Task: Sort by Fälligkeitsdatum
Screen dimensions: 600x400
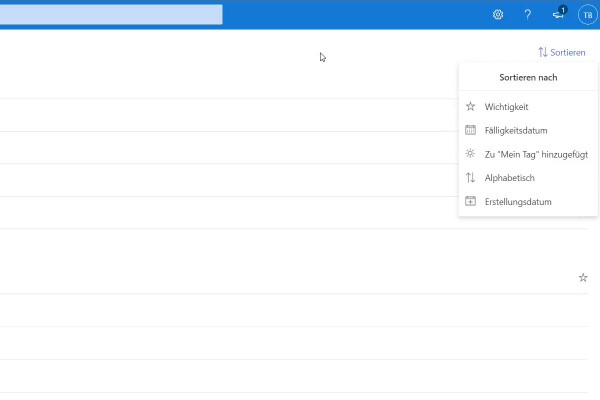Action: (x=528, y=131)
